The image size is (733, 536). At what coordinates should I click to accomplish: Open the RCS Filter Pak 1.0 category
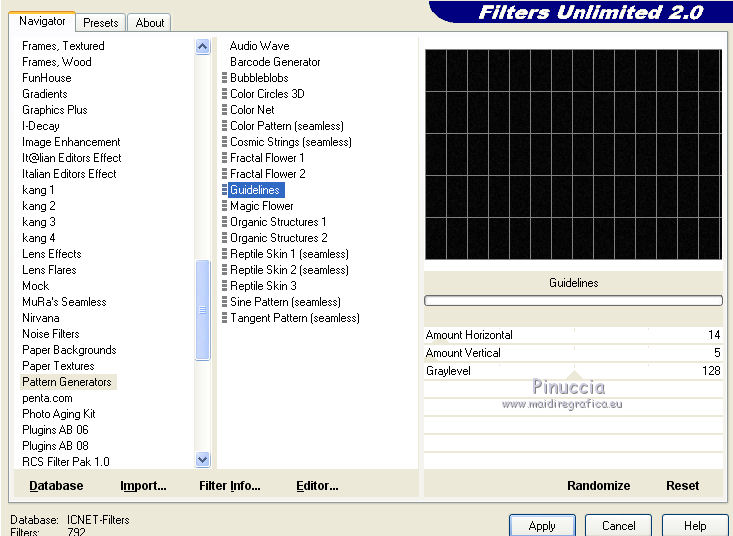point(65,462)
